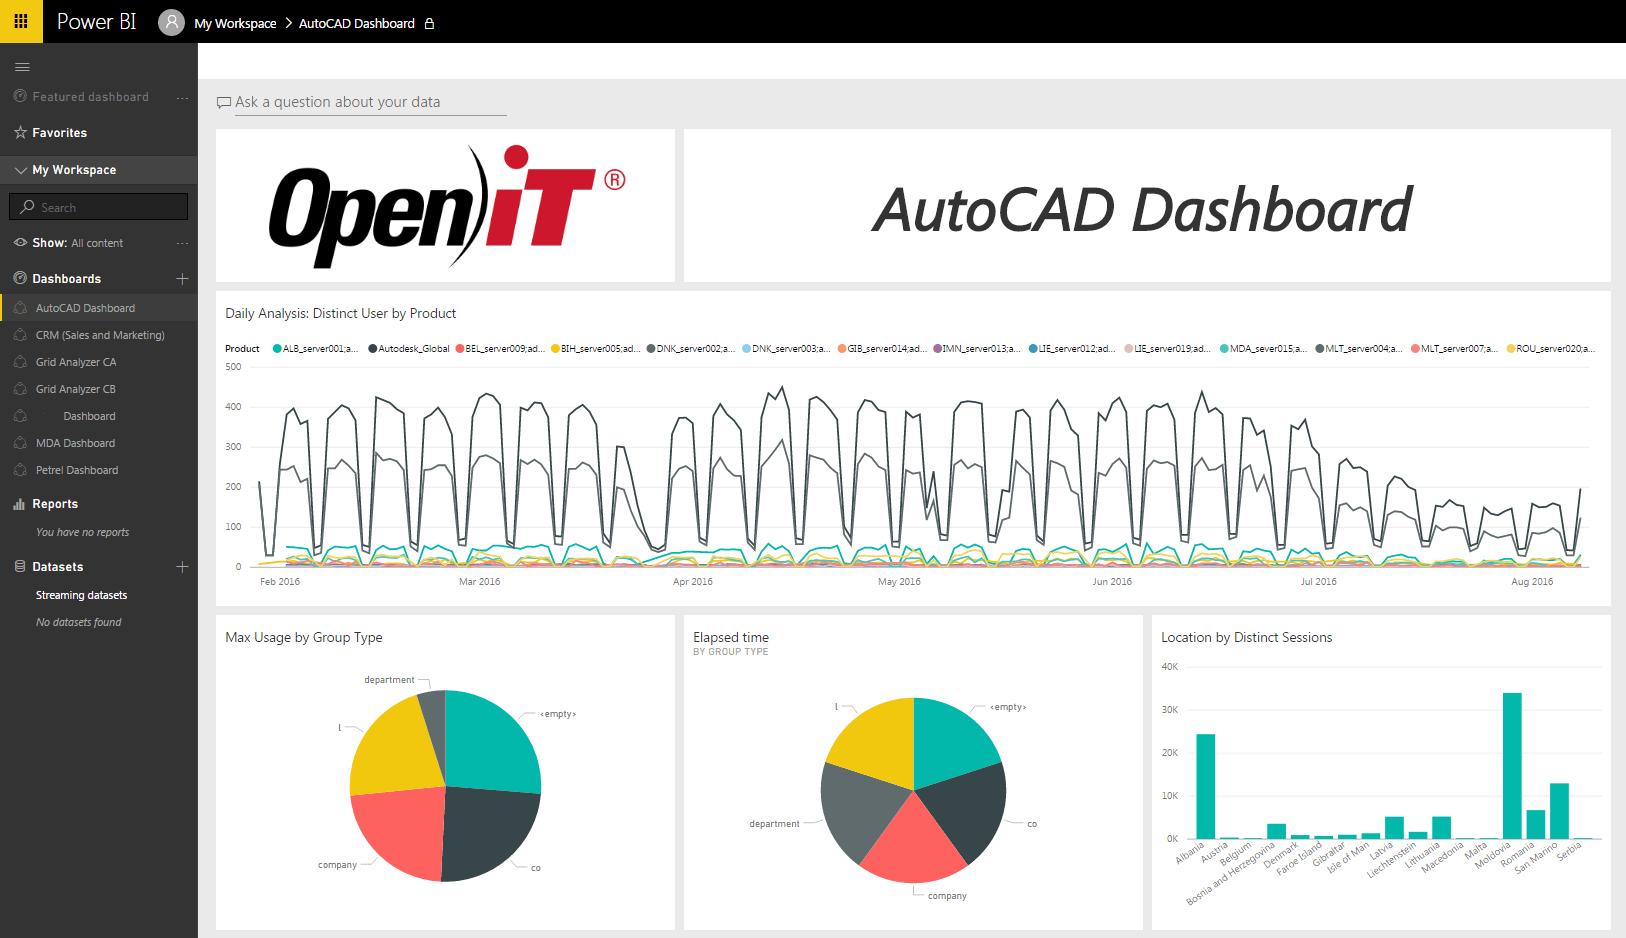Open Grid Analyzer CA dashboard
1626x938 pixels.
pos(76,362)
